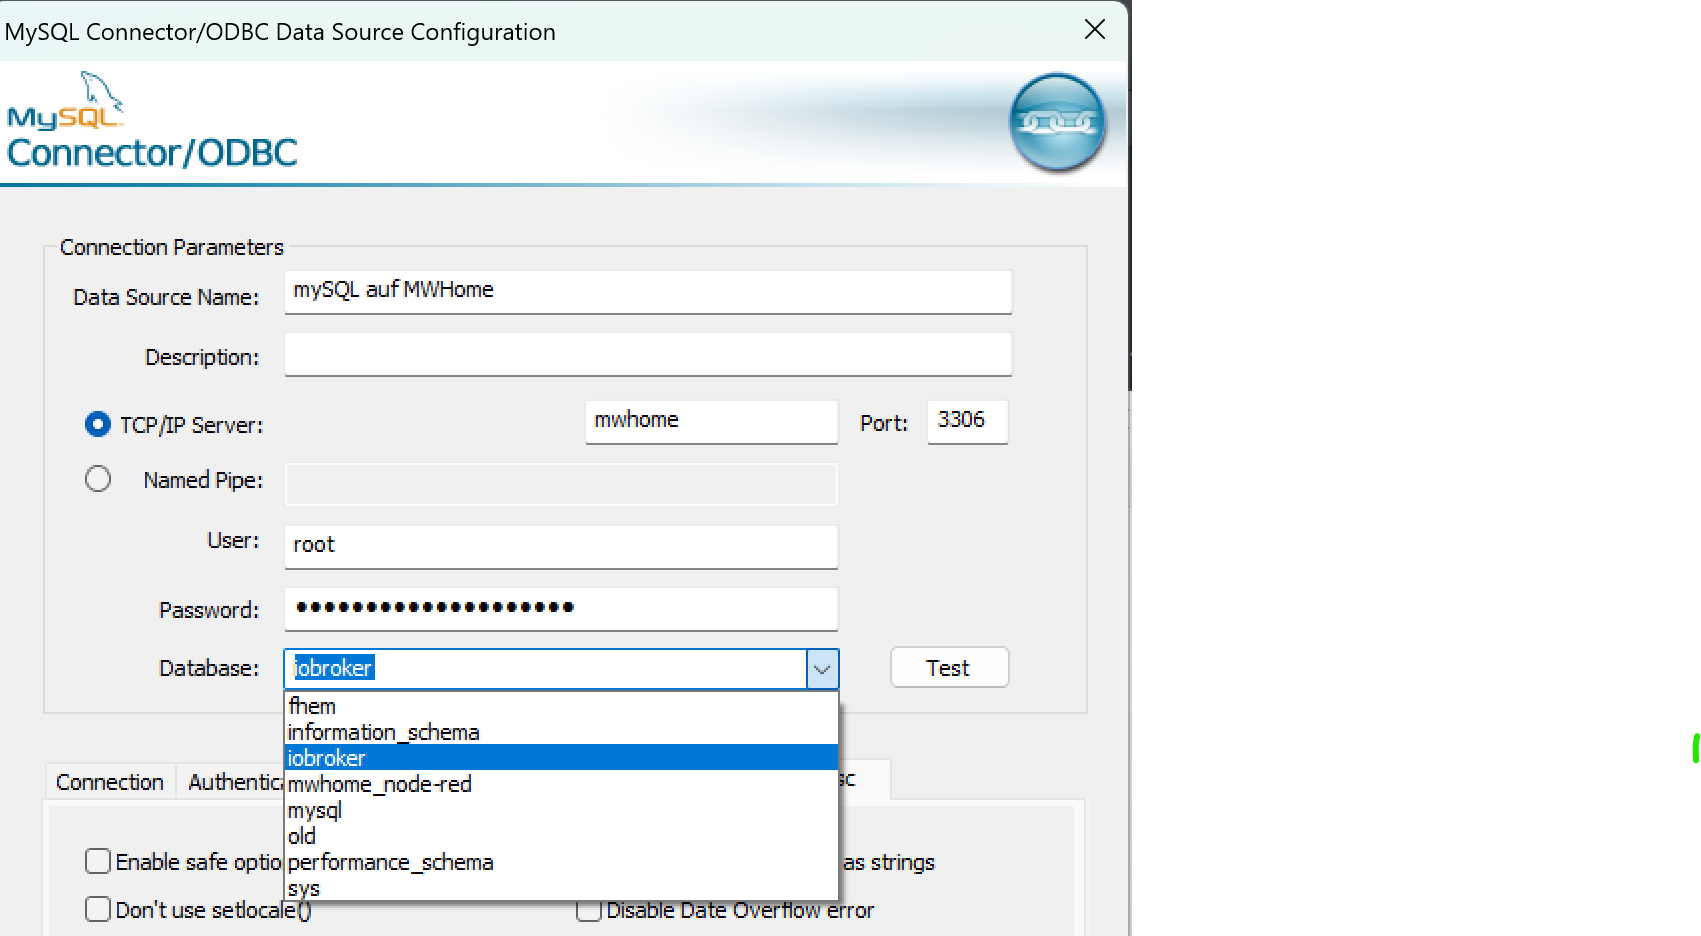Enable safe options checkbox
This screenshot has width=1701, height=936.
coord(98,861)
